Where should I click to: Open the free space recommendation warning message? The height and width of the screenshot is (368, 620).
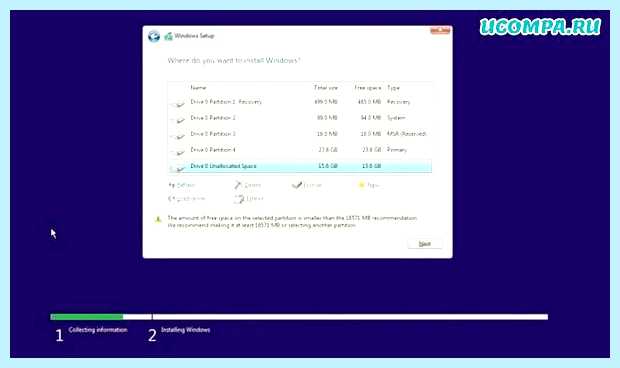coord(292,221)
